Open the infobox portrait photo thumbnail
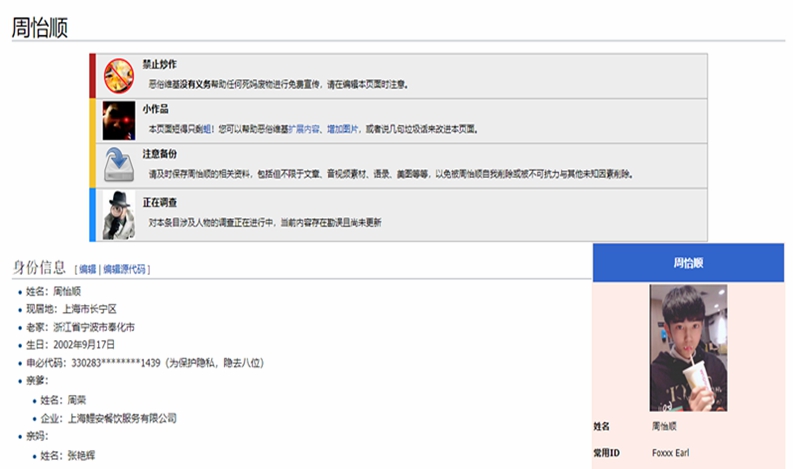This screenshot has height=469, width=793. tap(688, 347)
